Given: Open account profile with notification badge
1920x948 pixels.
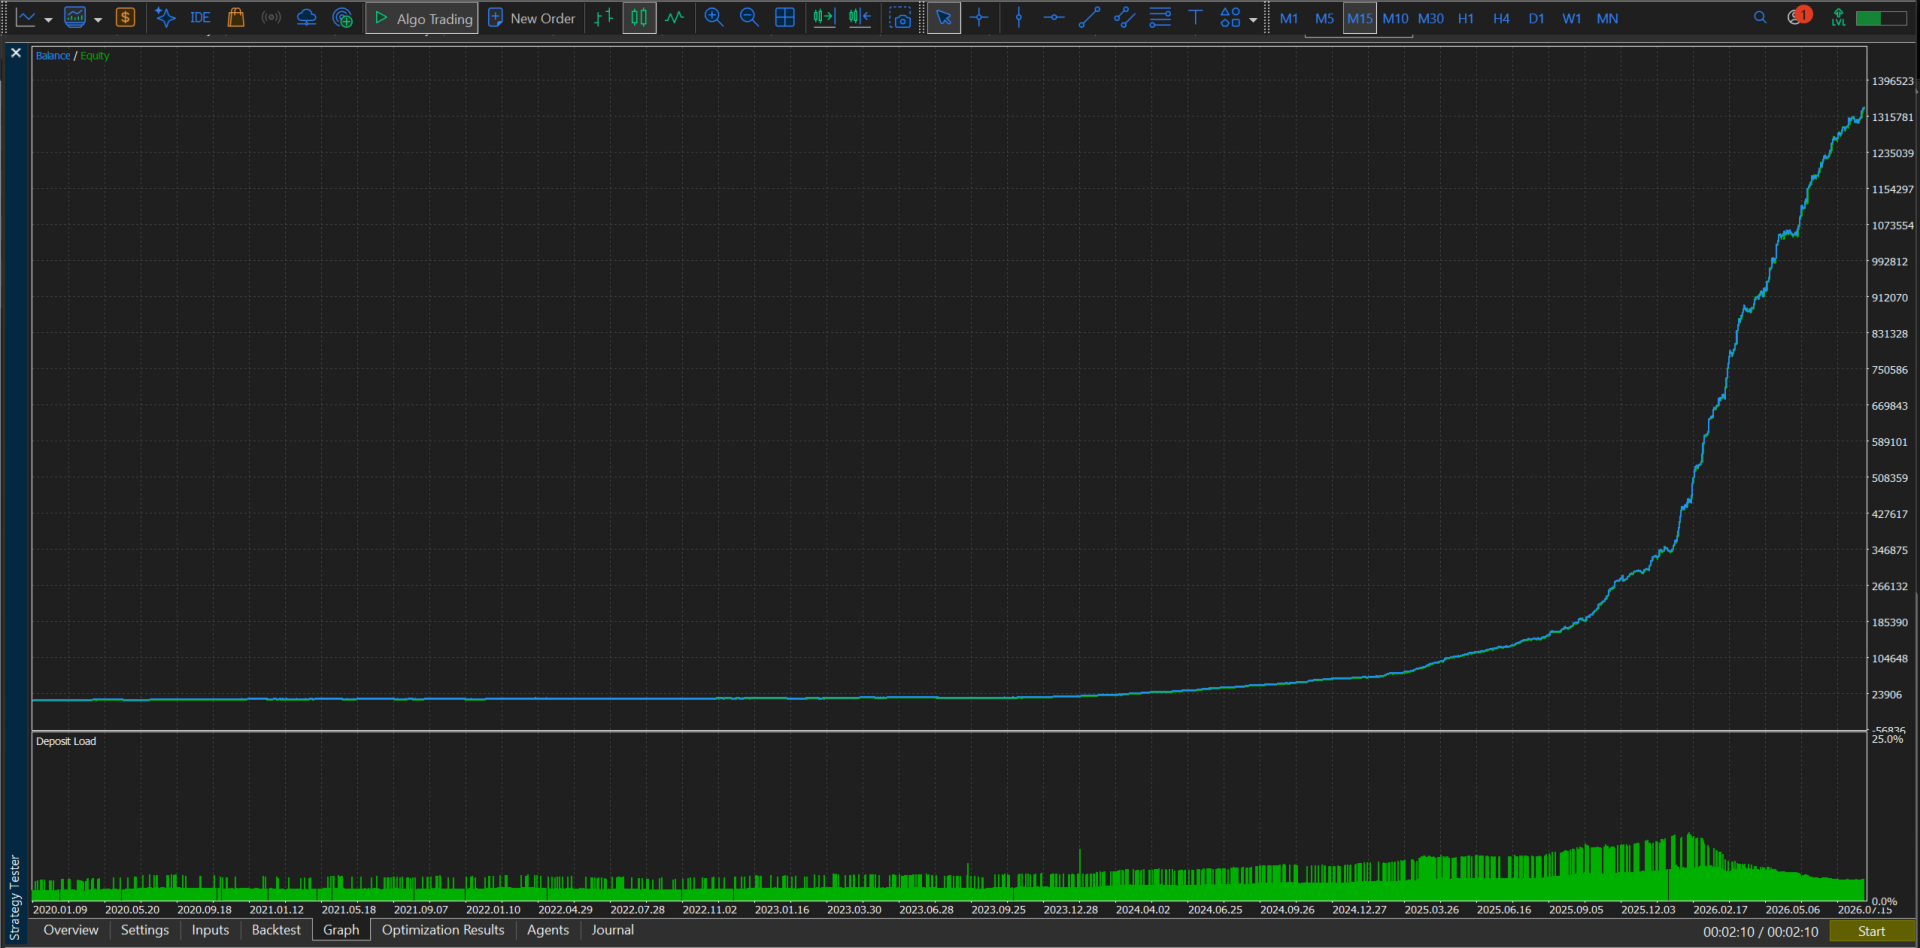Looking at the screenshot, I should (1798, 16).
